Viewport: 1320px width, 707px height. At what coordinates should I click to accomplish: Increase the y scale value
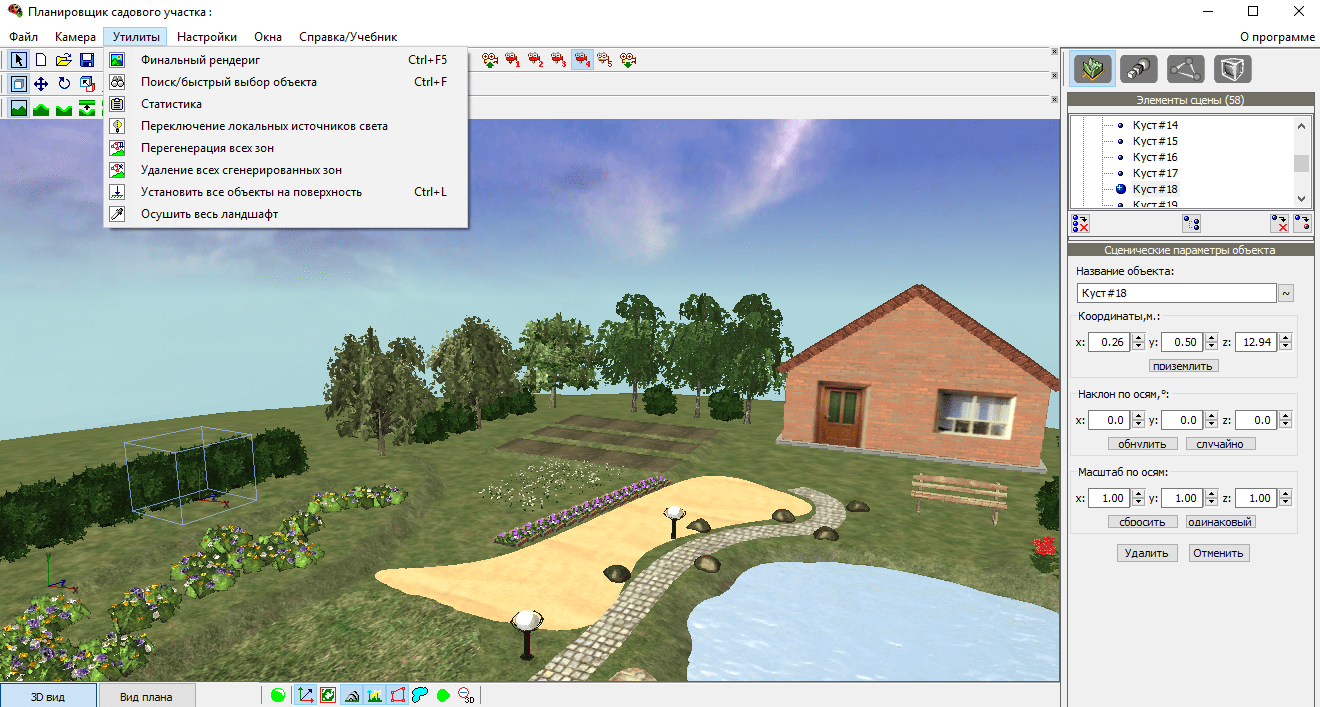[1211, 494]
